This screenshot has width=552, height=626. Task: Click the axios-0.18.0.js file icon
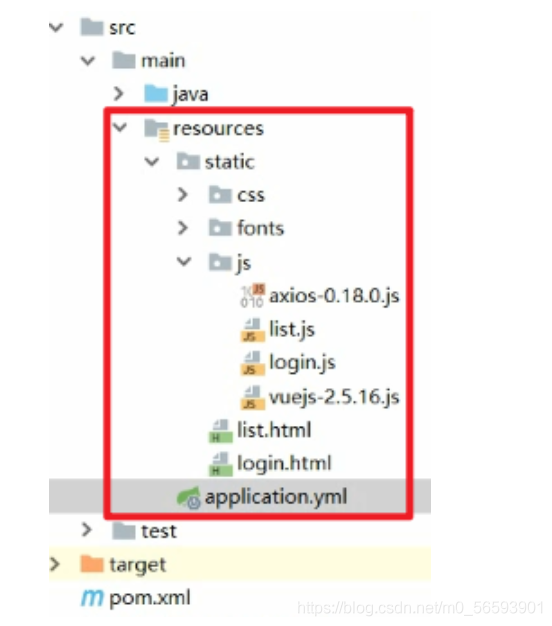pos(252,296)
